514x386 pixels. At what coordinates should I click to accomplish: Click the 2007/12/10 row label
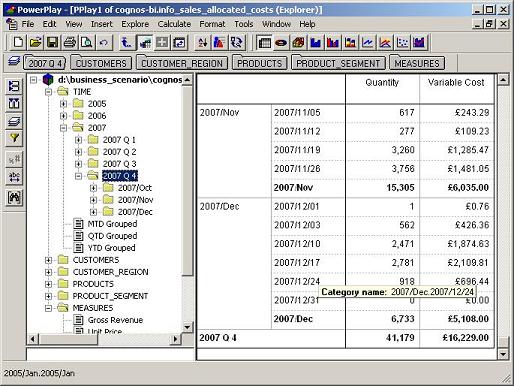pos(297,244)
